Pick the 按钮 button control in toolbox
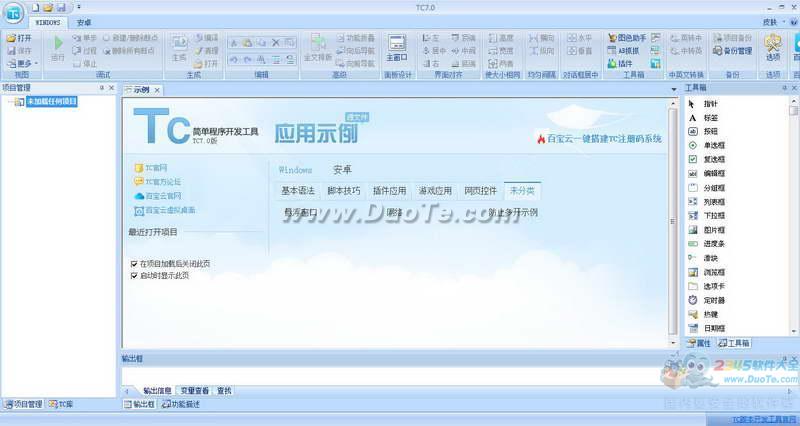 [709, 131]
